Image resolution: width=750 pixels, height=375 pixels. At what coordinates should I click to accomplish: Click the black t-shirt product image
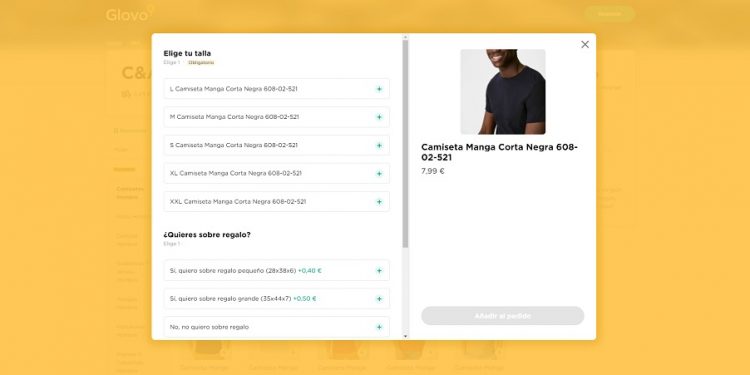[x=503, y=92]
